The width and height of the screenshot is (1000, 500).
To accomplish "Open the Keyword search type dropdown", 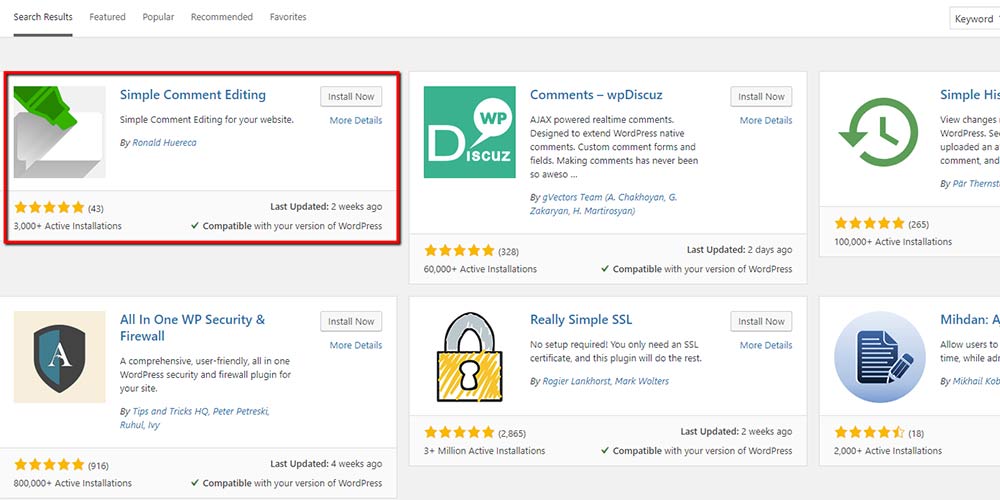I will [974, 18].
